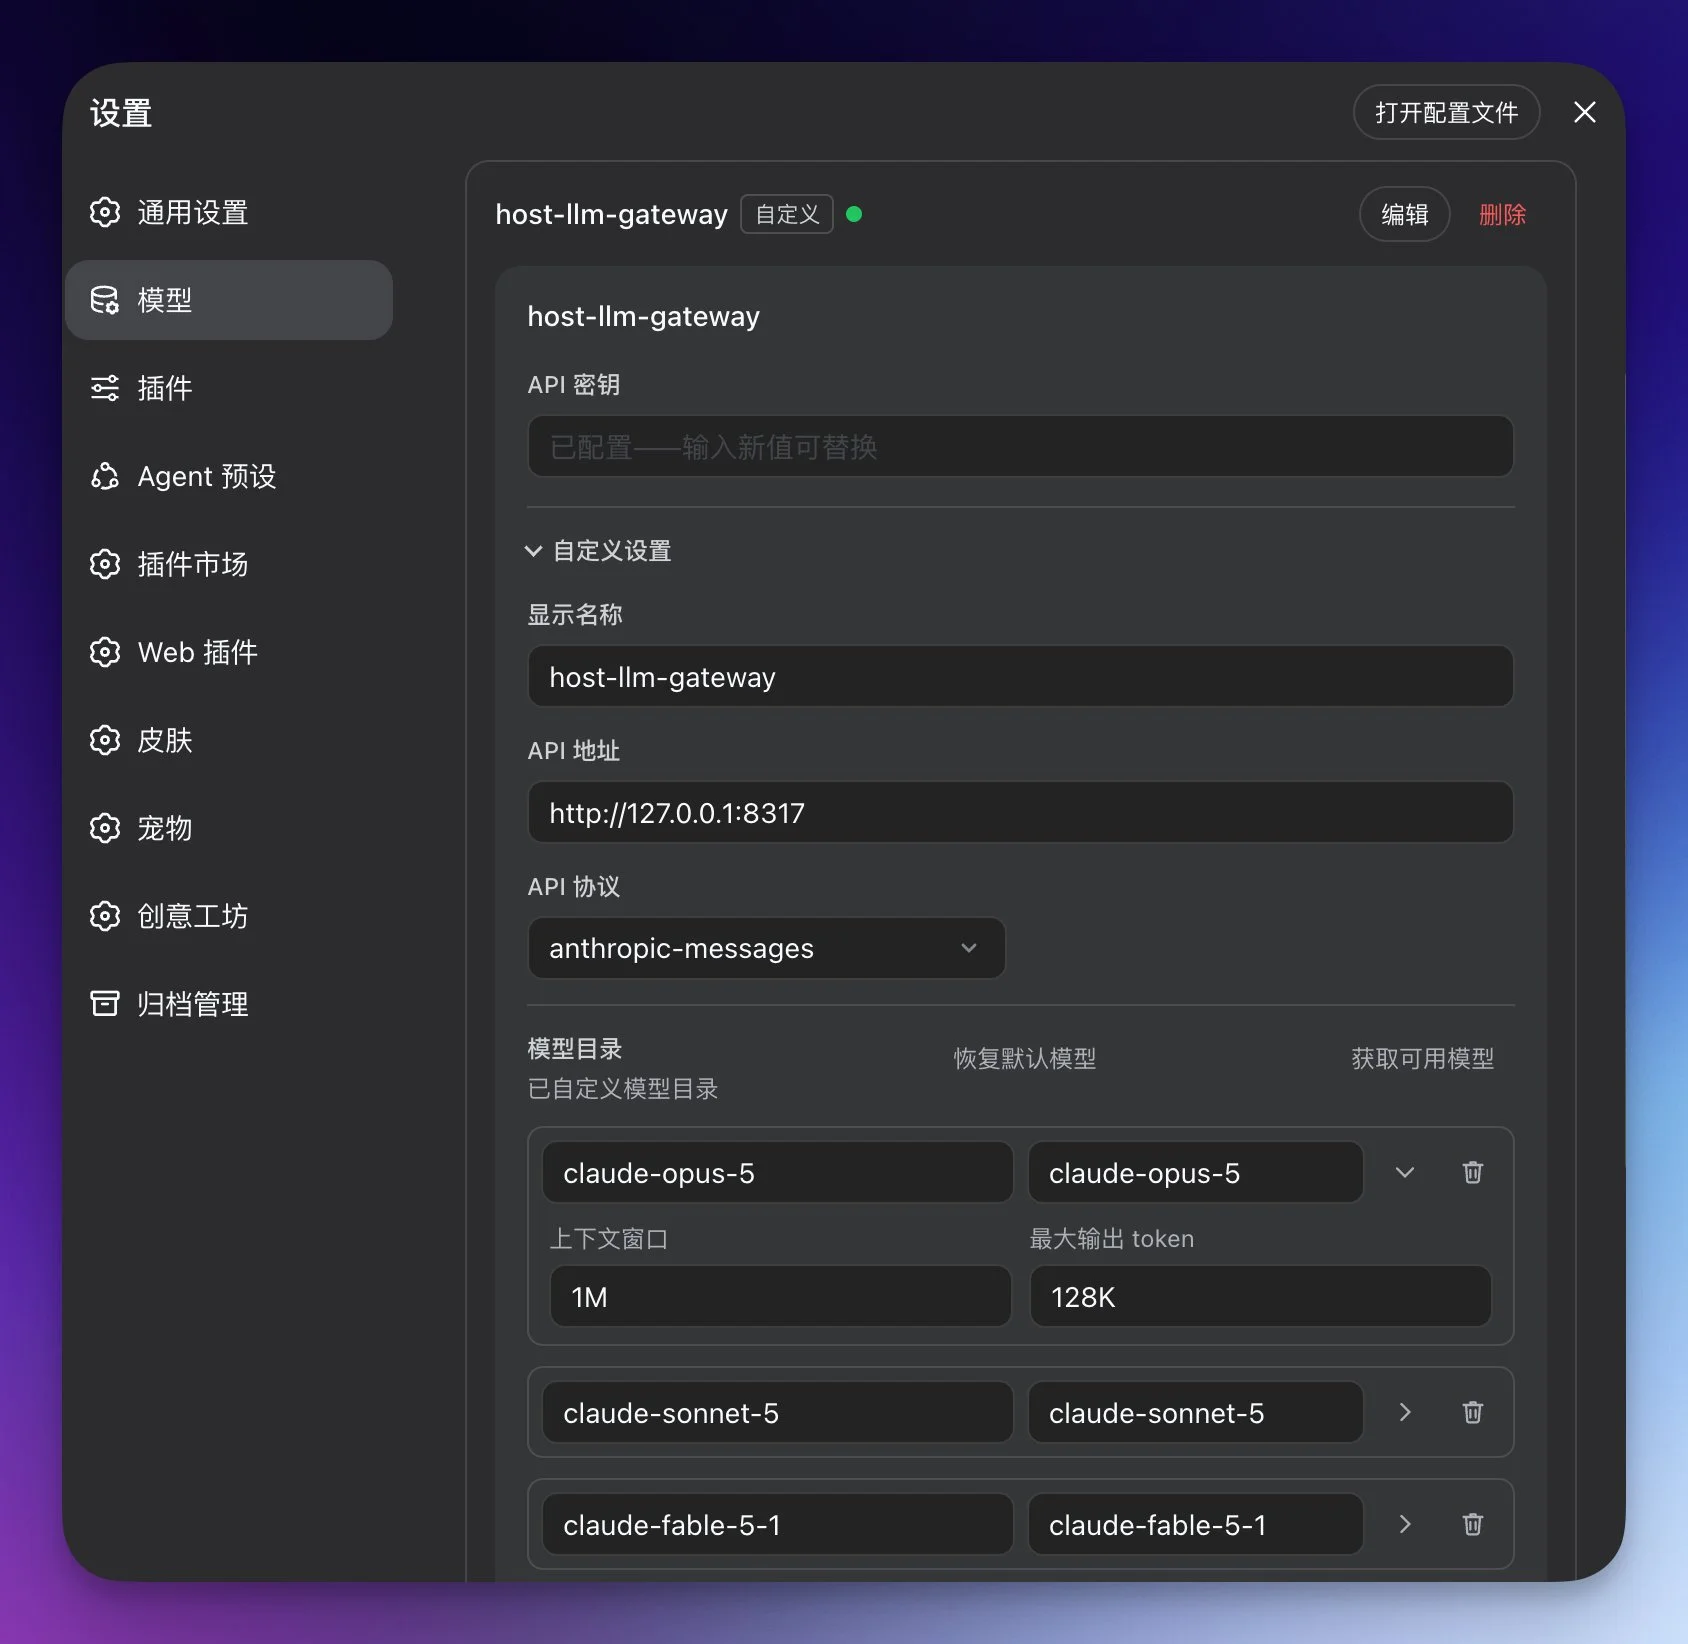Click the Agent 预设 sidebar icon
Screen dimensions: 1688x1644
pos(105,476)
